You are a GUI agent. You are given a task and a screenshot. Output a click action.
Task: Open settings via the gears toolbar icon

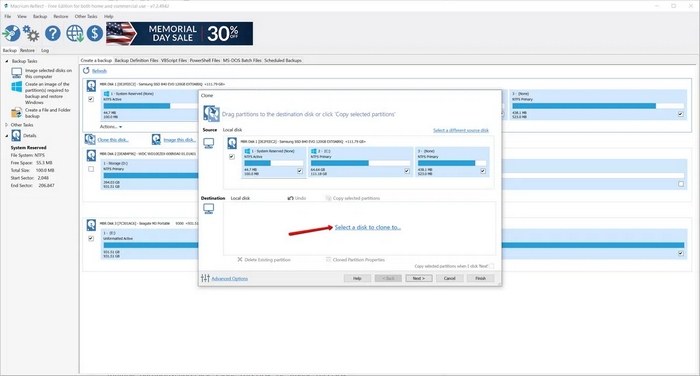point(31,33)
